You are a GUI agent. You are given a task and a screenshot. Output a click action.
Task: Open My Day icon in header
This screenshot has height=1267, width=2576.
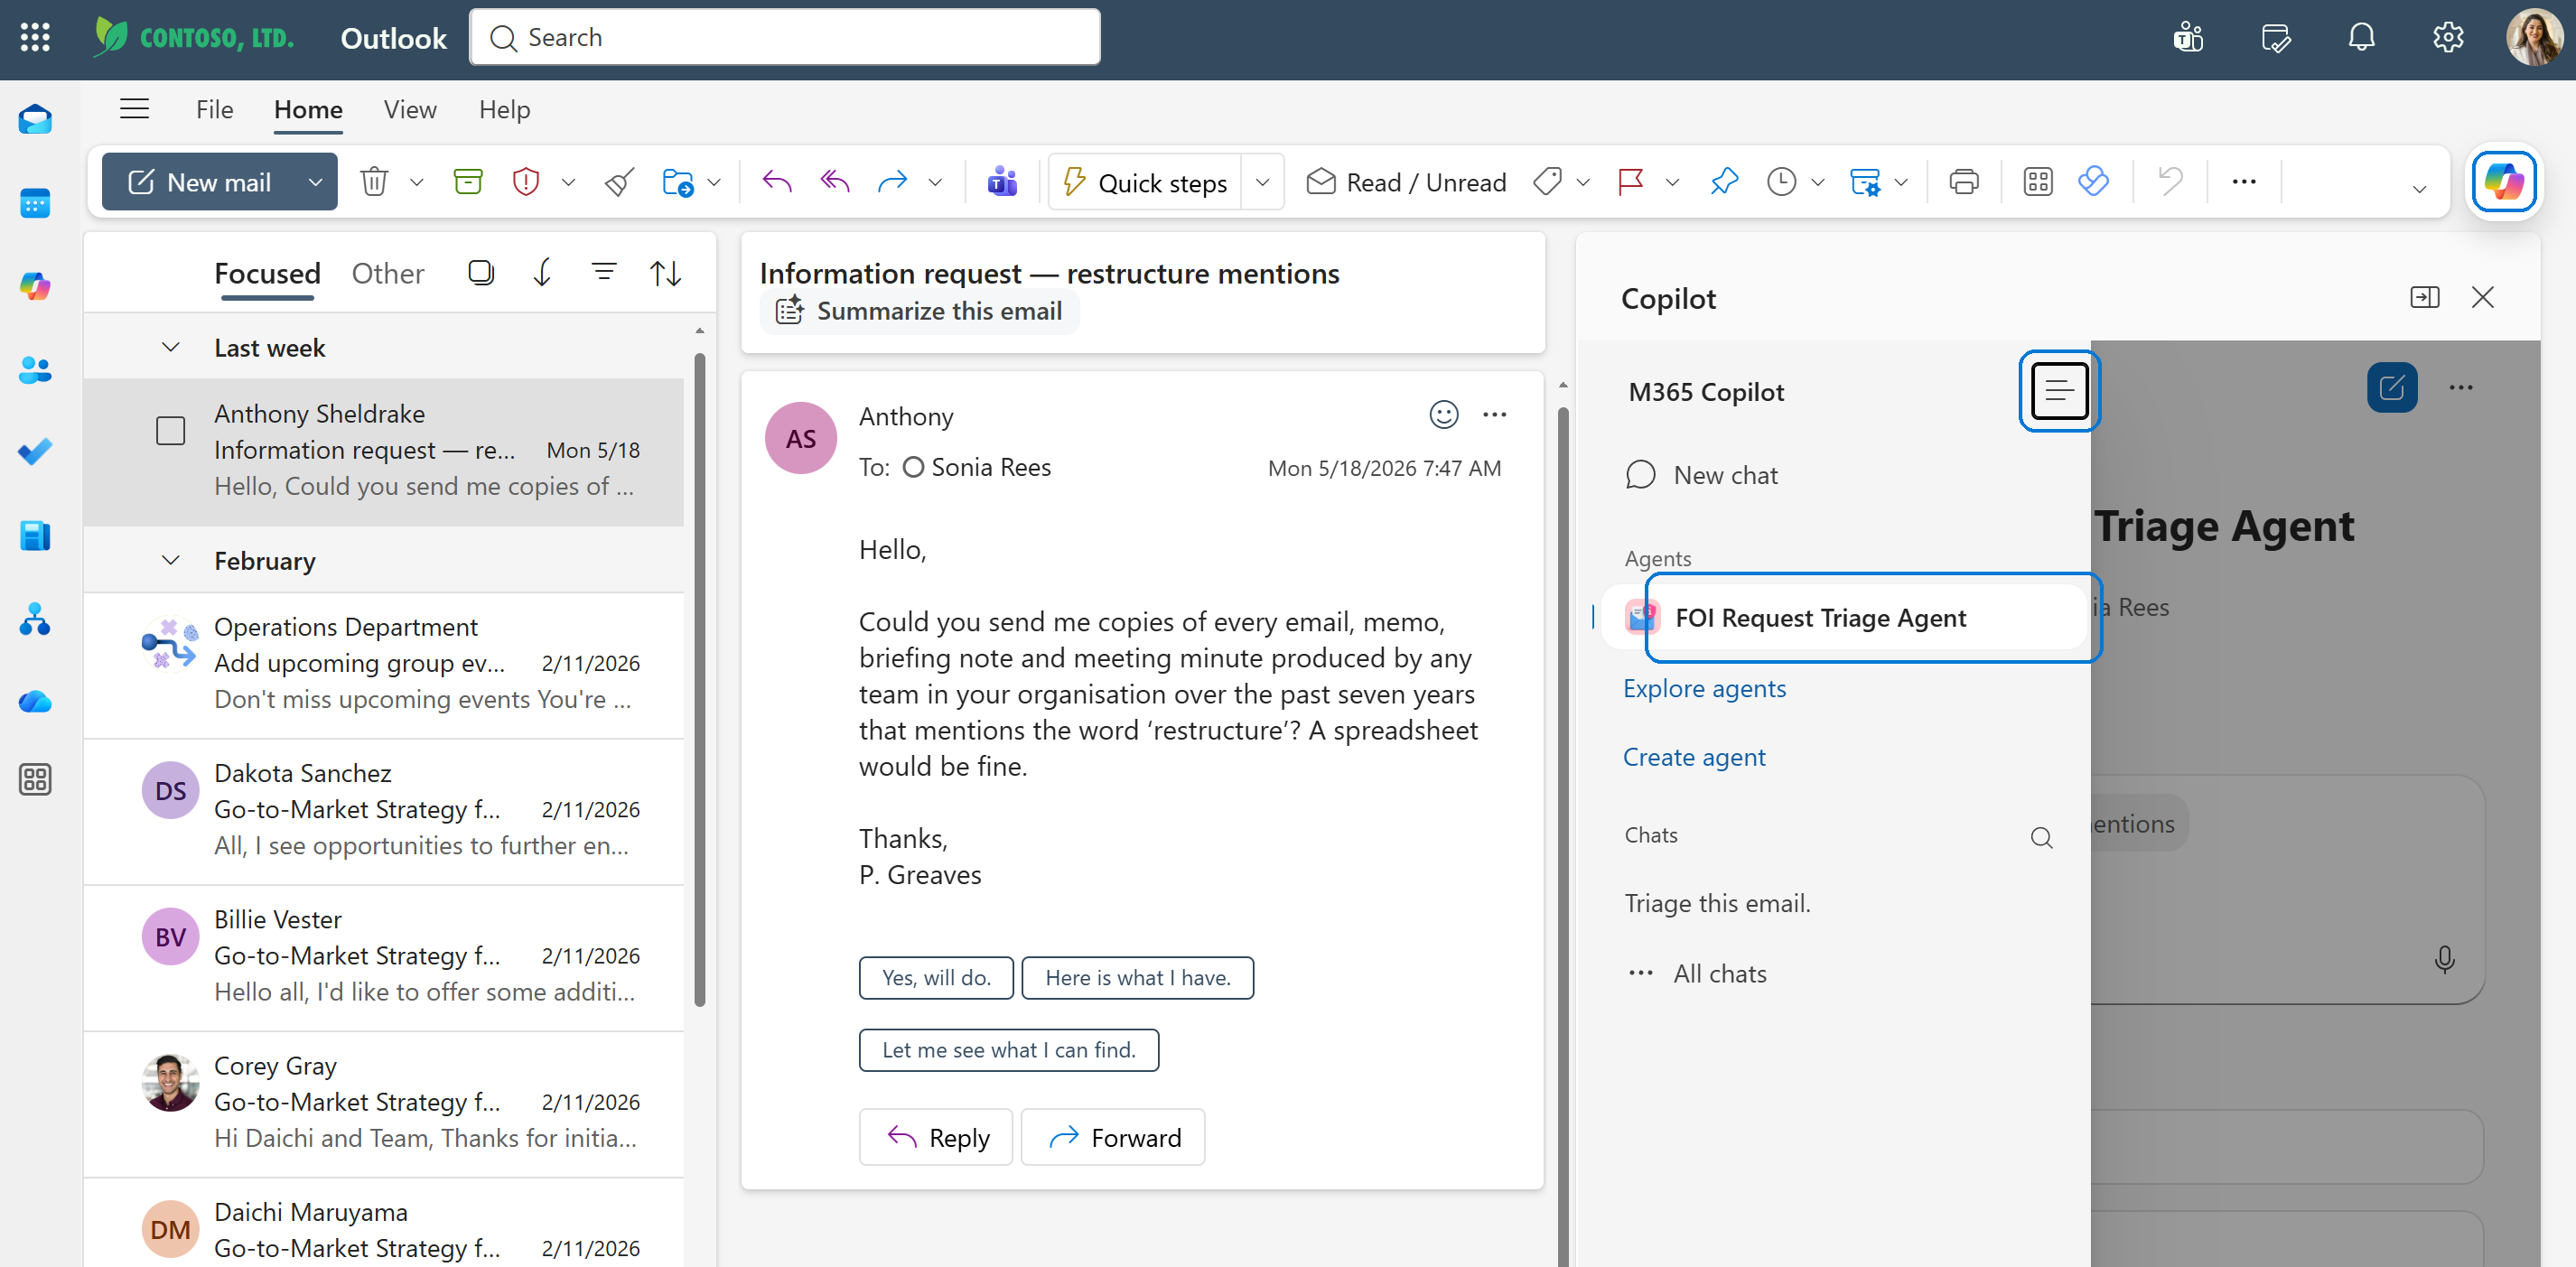(x=2276, y=38)
